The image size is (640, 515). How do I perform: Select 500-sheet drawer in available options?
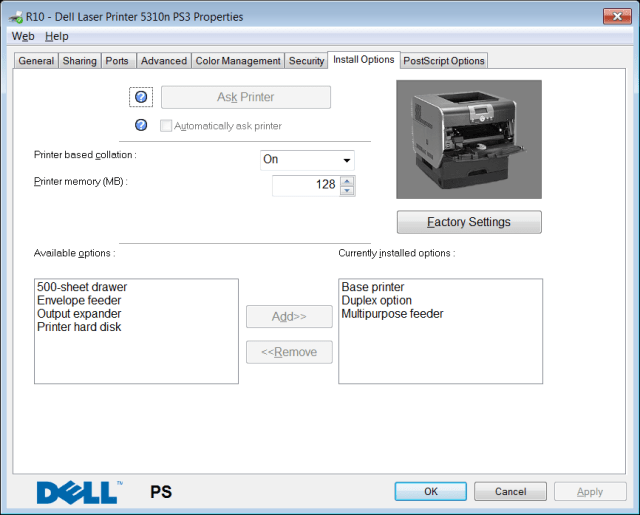(x=82, y=287)
